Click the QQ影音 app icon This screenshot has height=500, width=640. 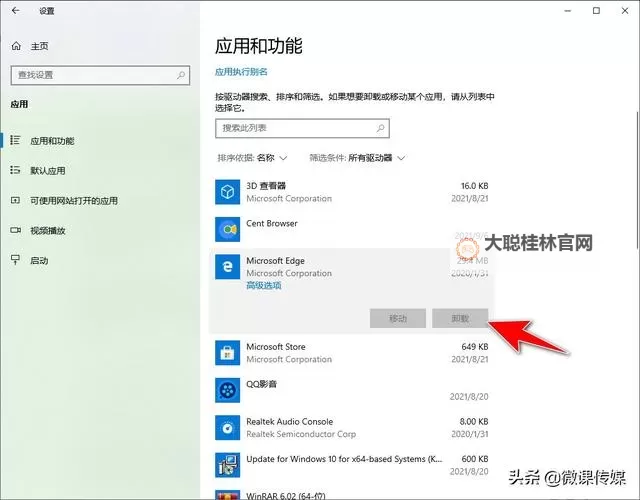point(227,390)
